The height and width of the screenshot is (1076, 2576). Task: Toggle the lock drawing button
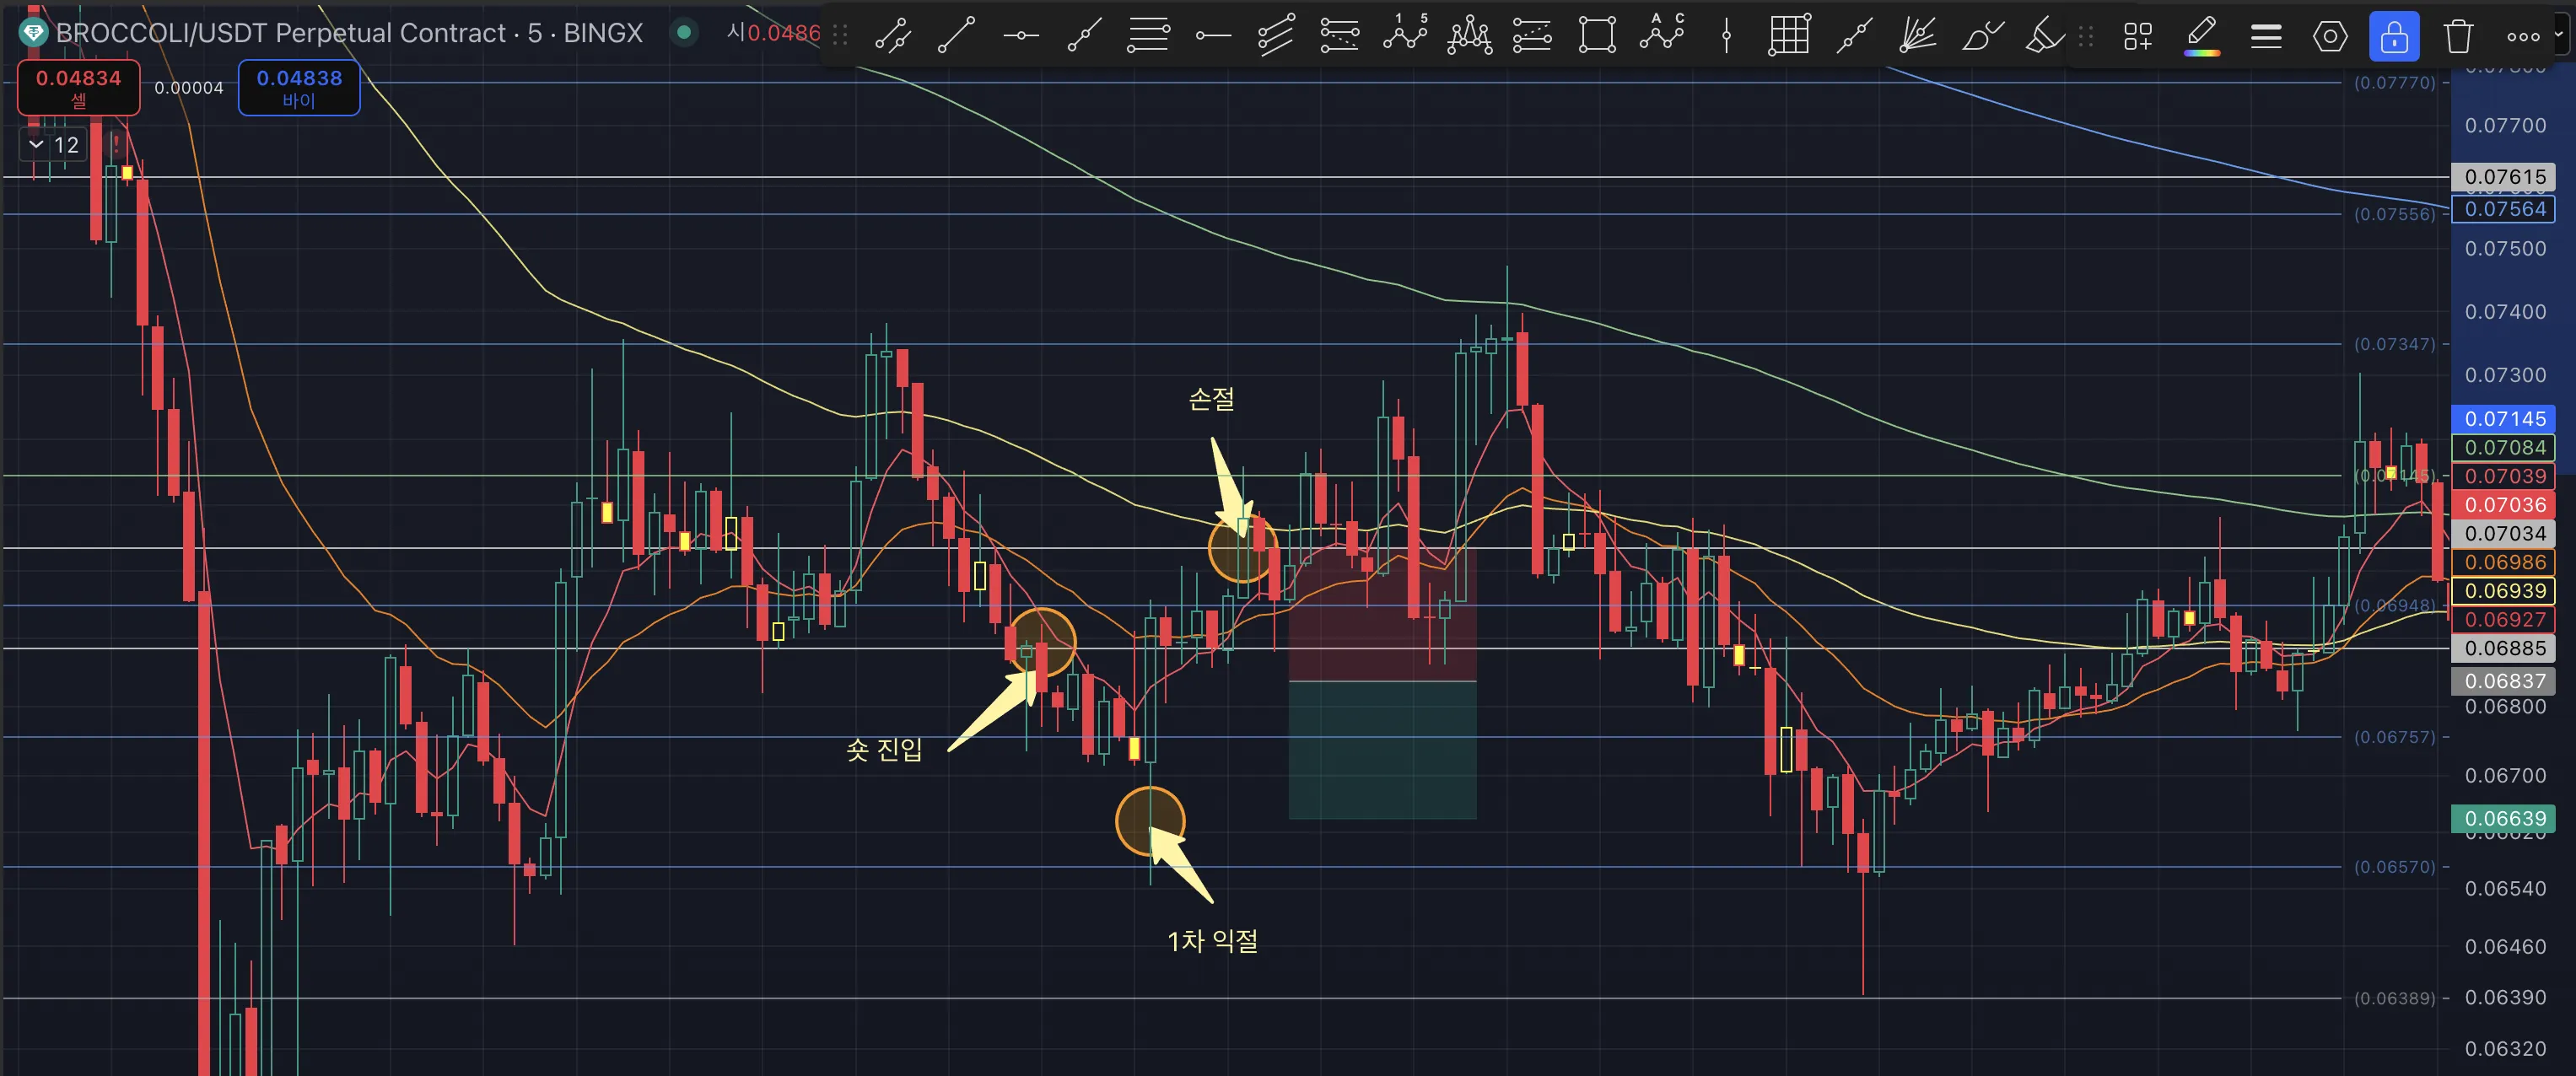click(2394, 37)
